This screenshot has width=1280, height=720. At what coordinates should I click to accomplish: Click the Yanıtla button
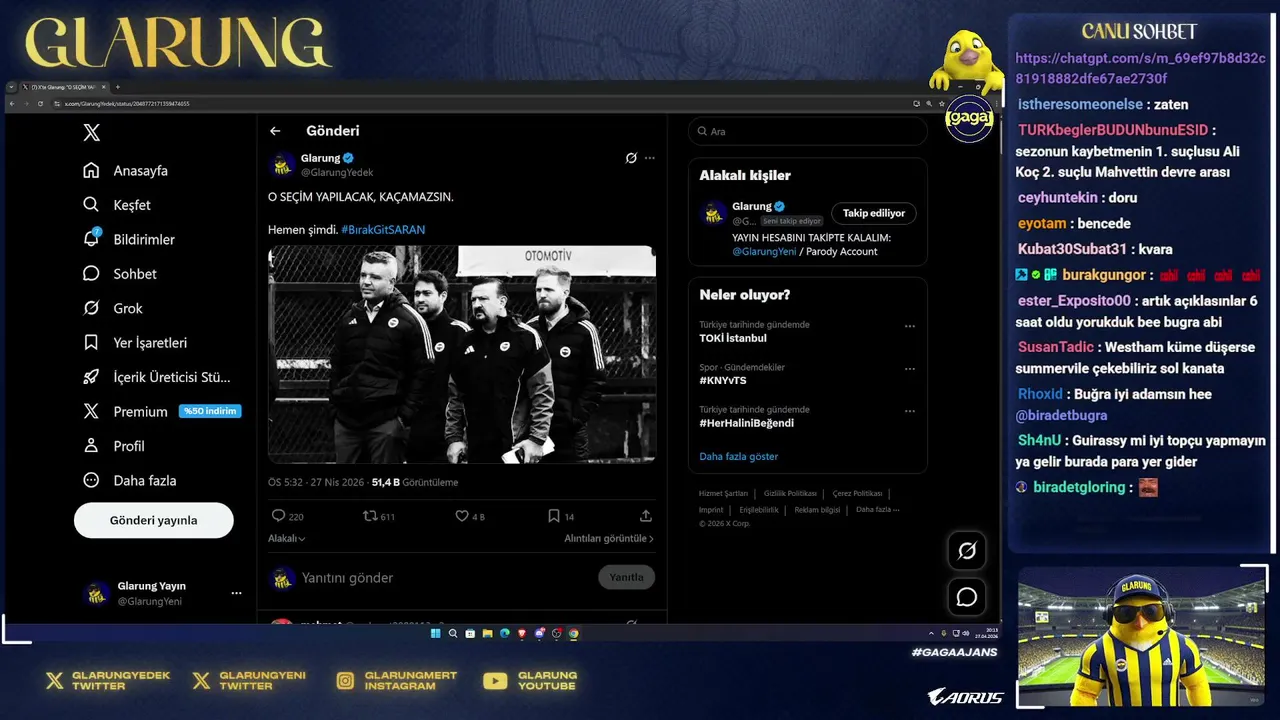627,577
